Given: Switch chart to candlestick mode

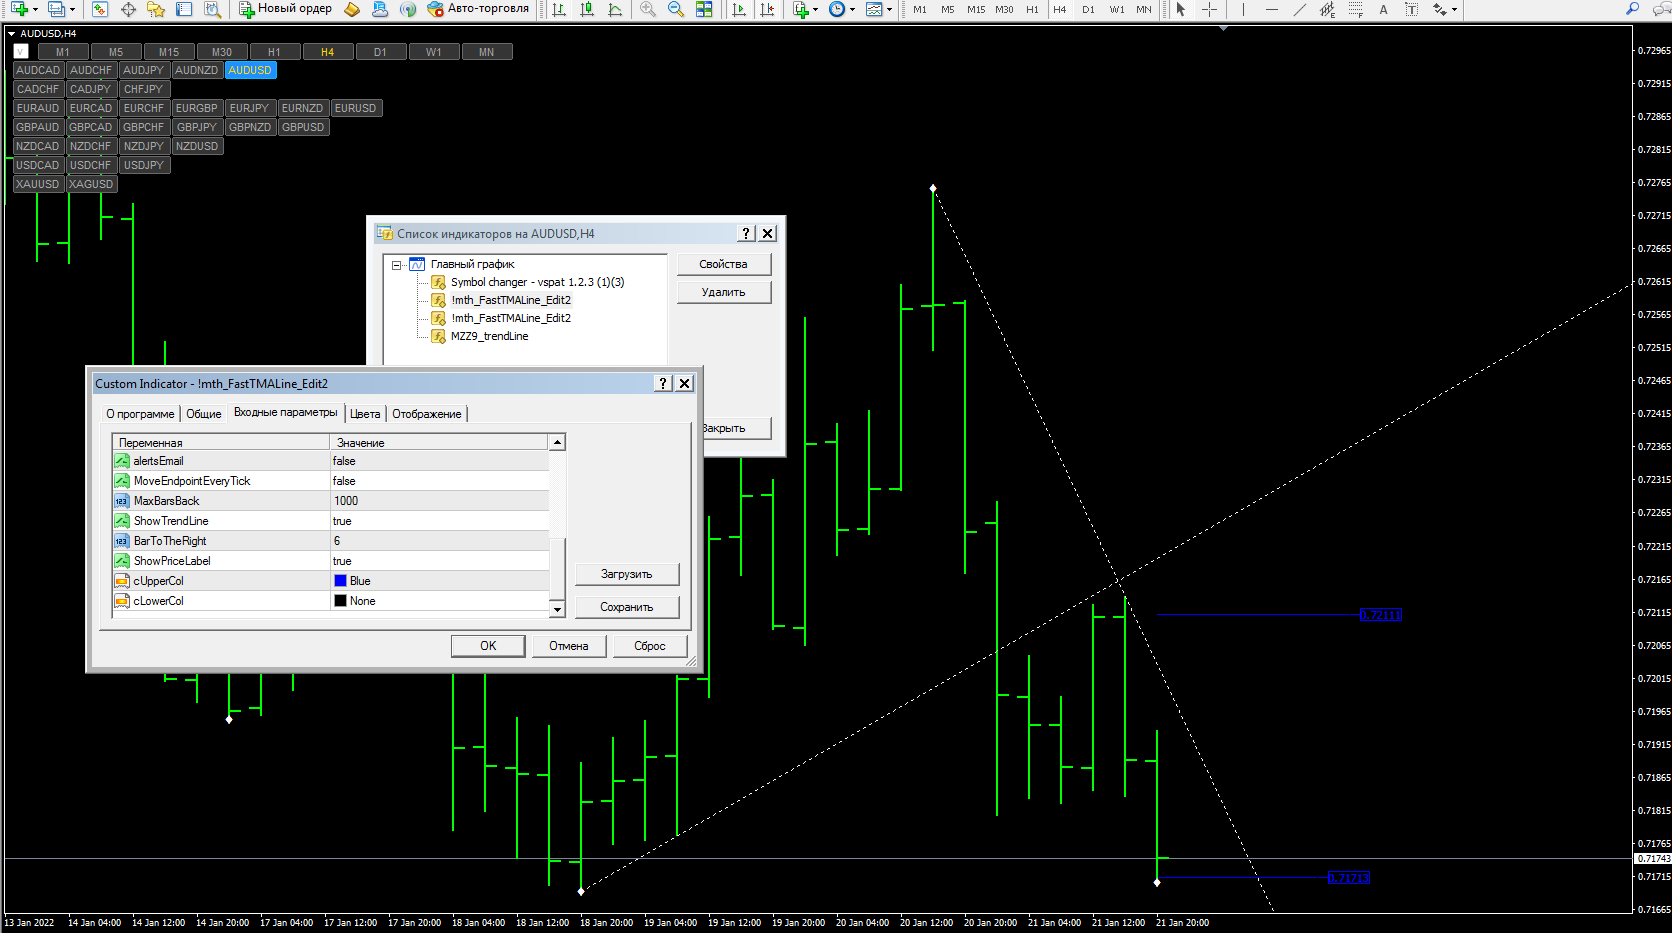Looking at the screenshot, I should point(587,9).
